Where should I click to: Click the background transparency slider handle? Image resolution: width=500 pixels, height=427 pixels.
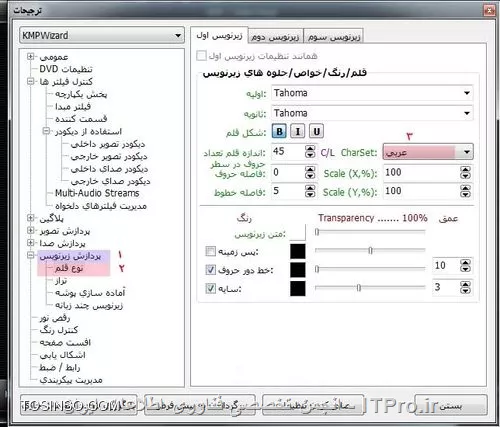370,250
